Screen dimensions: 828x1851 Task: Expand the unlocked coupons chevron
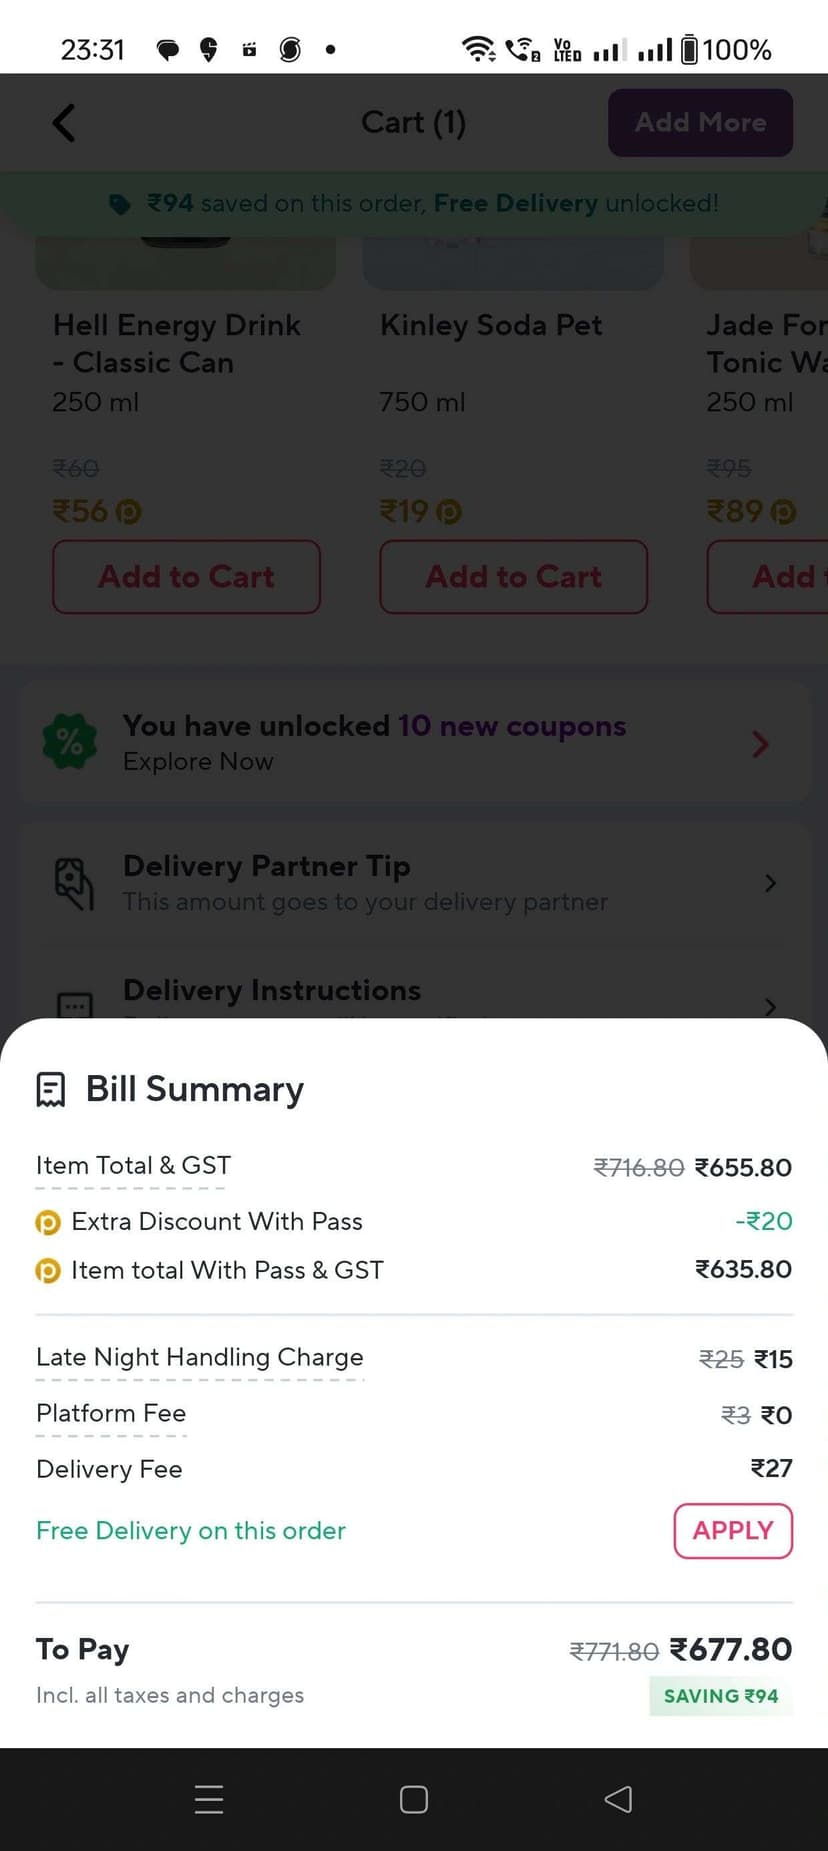point(761,744)
